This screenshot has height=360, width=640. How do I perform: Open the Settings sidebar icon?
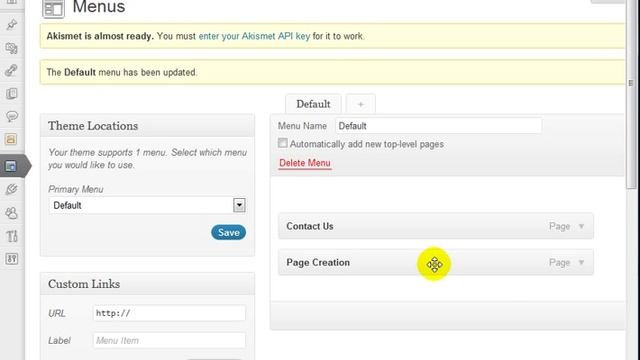[x=11, y=259]
